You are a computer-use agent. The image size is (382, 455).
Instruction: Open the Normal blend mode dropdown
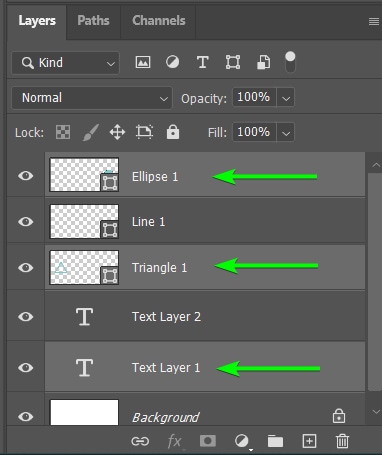click(92, 98)
